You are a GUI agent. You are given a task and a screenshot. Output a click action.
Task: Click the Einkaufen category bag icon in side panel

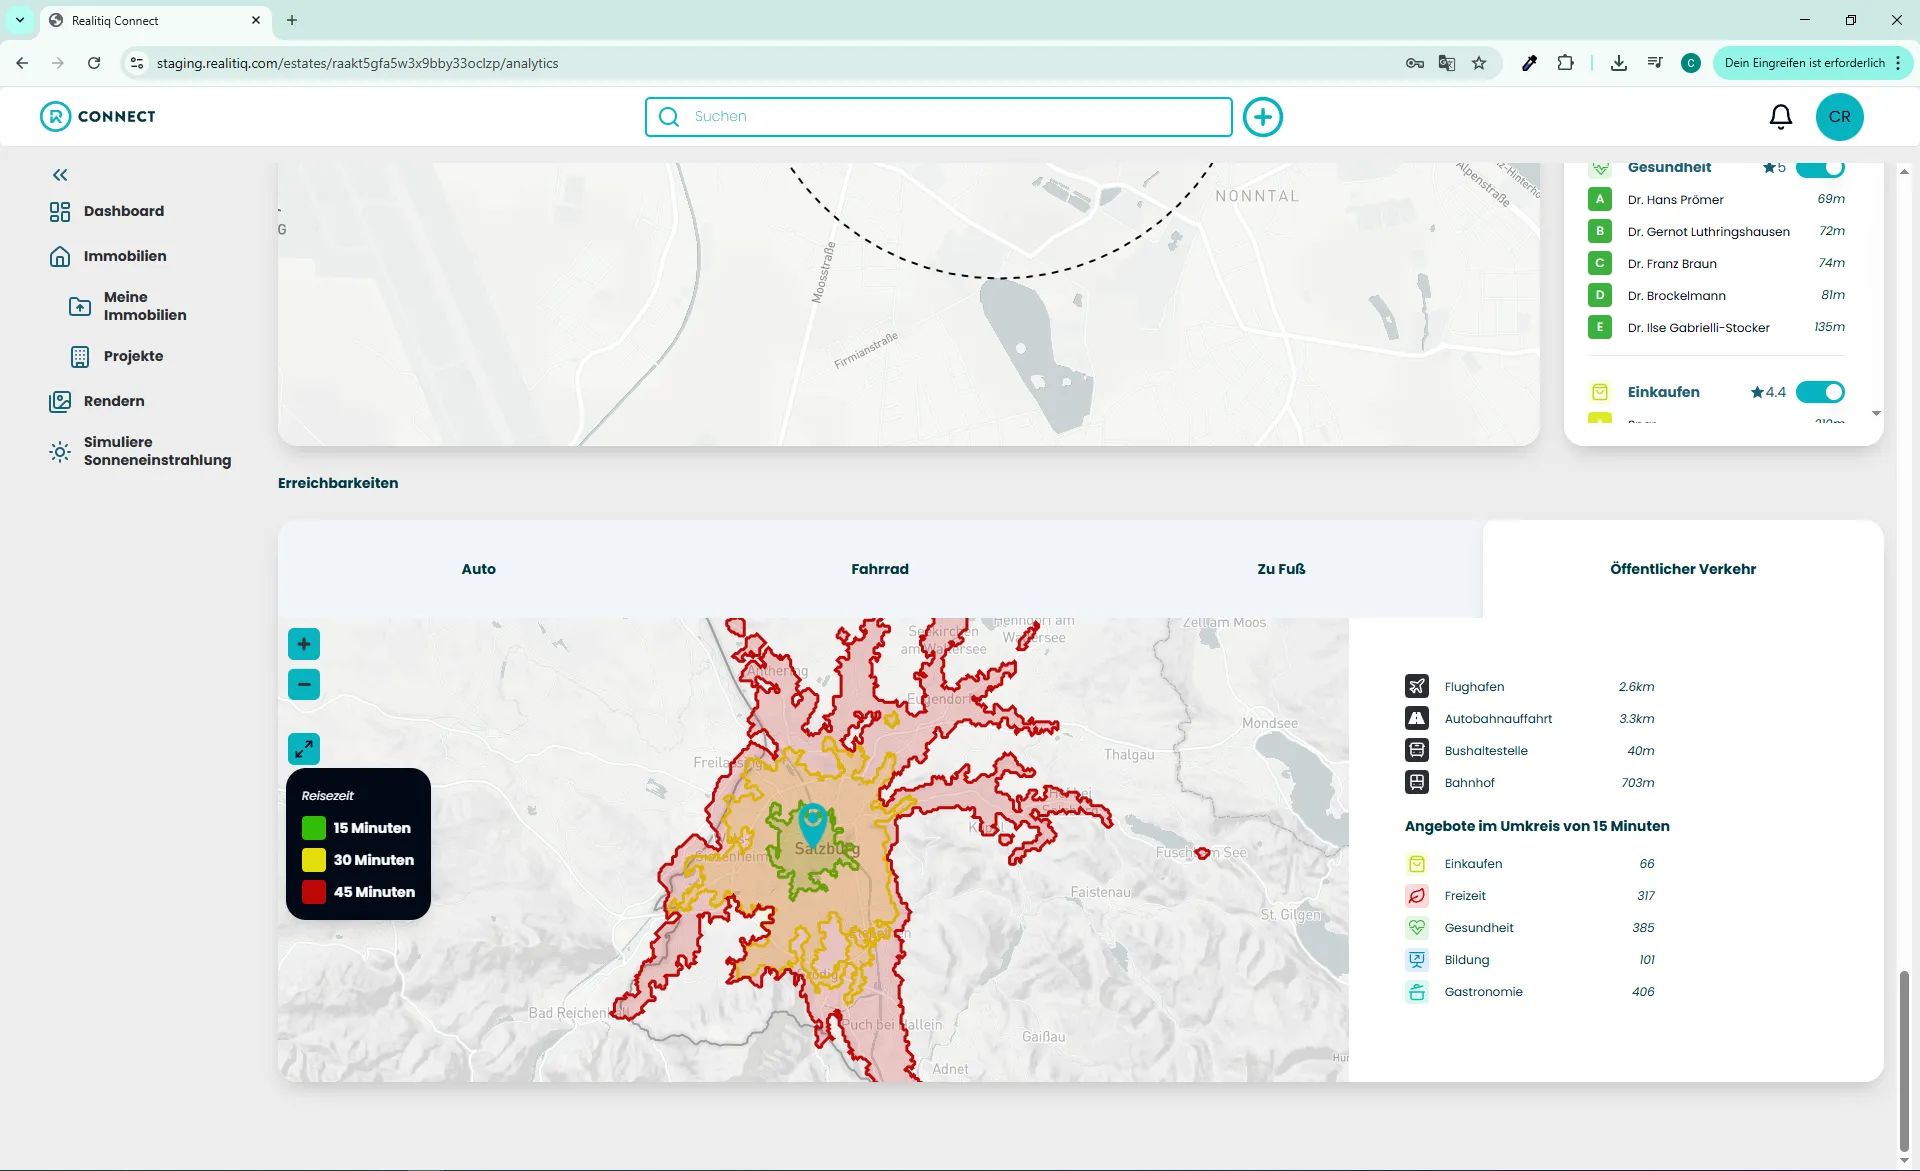coord(1600,392)
